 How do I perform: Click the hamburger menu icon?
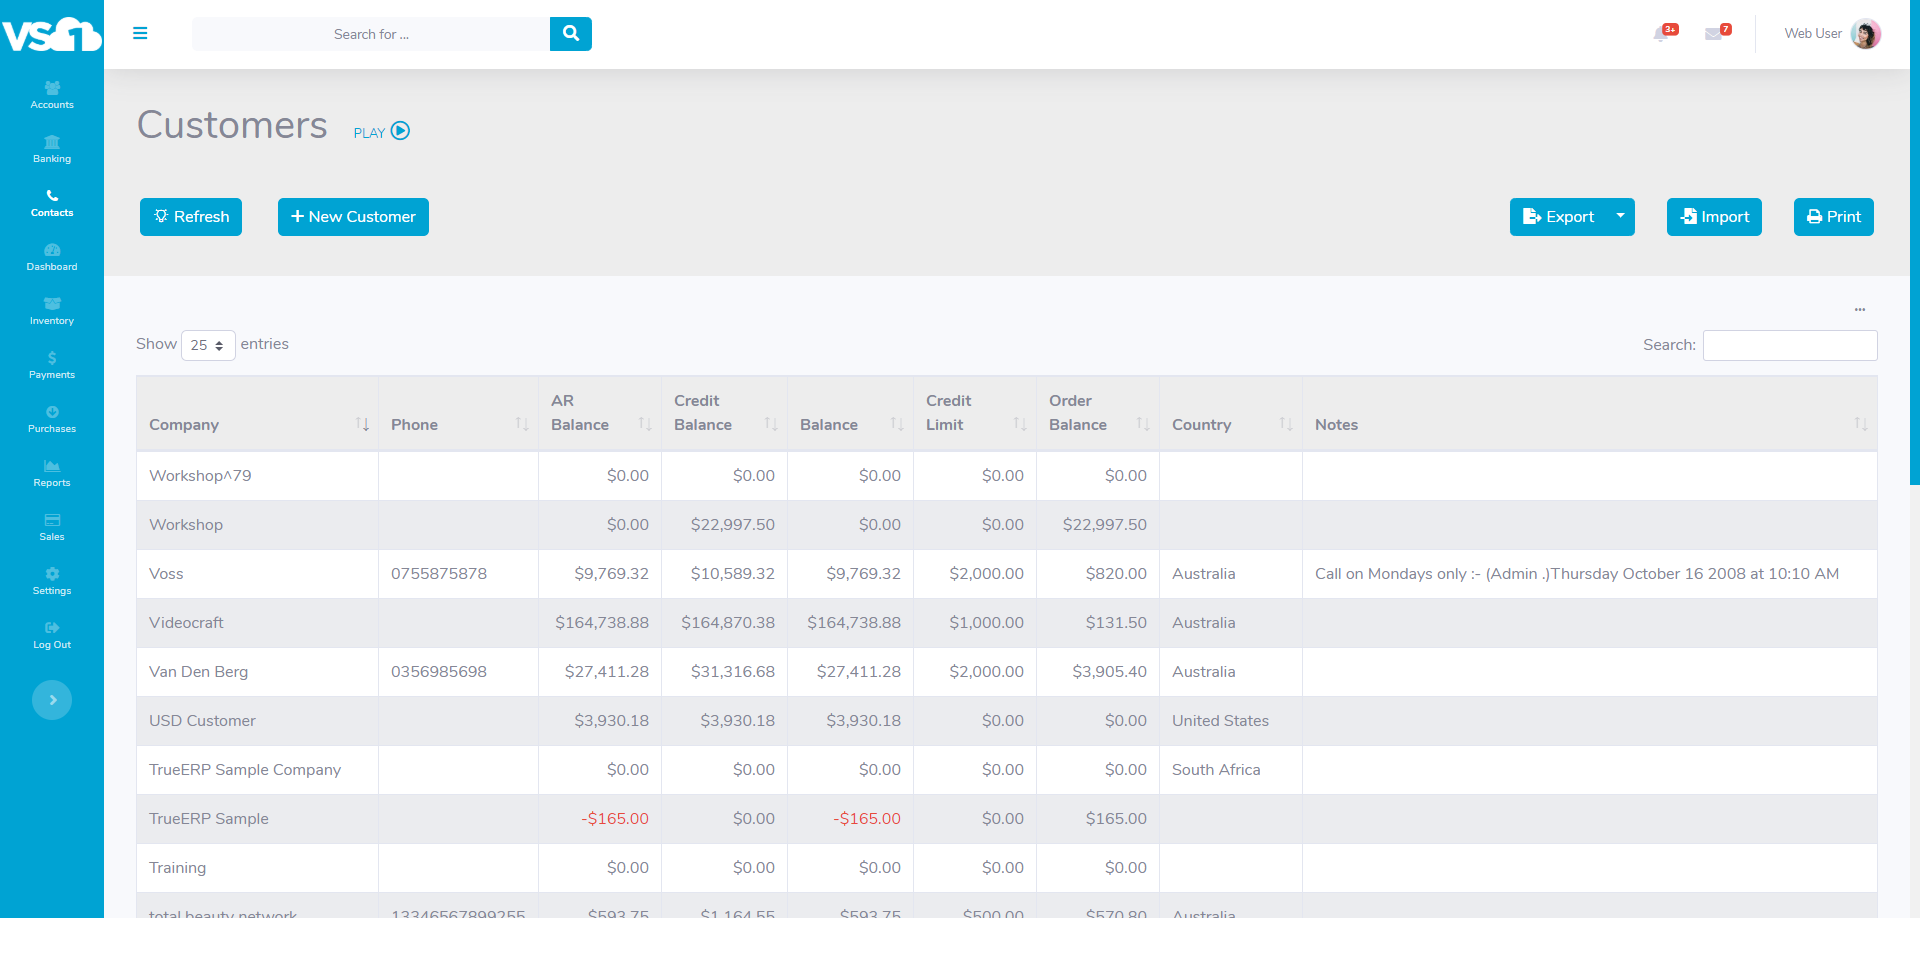pos(140,33)
